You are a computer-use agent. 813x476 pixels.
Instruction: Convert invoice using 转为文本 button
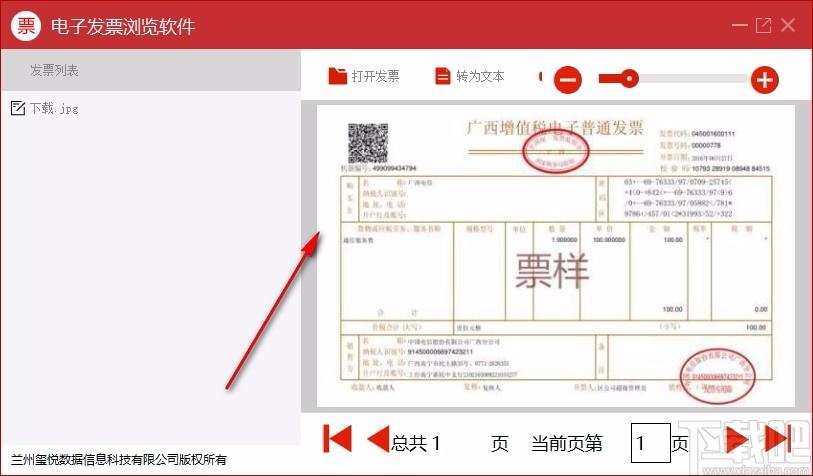tap(469, 76)
